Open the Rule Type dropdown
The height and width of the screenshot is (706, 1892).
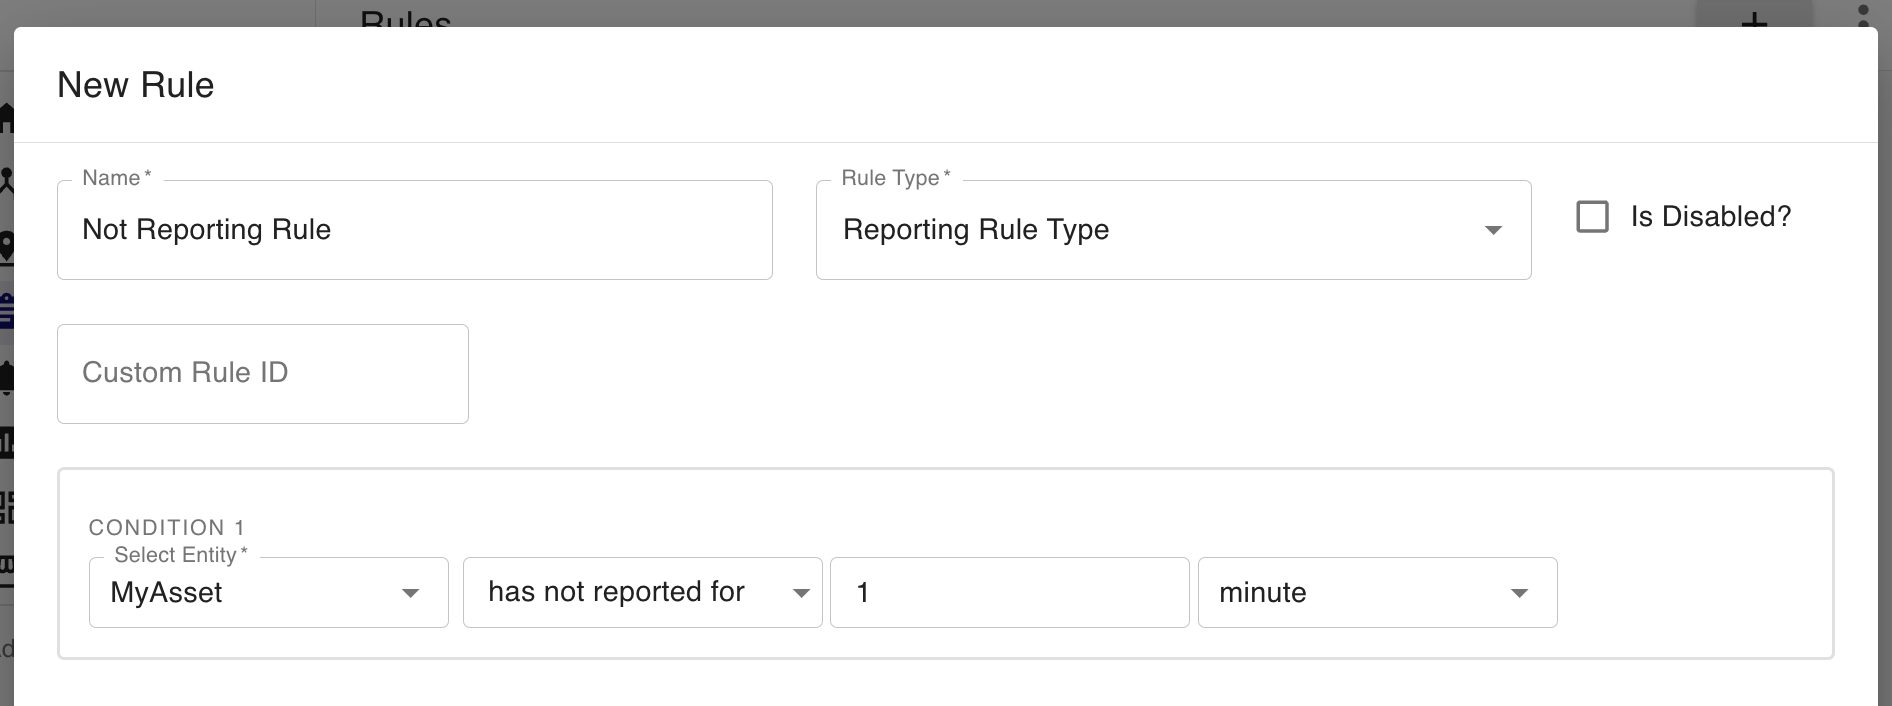tap(1172, 230)
